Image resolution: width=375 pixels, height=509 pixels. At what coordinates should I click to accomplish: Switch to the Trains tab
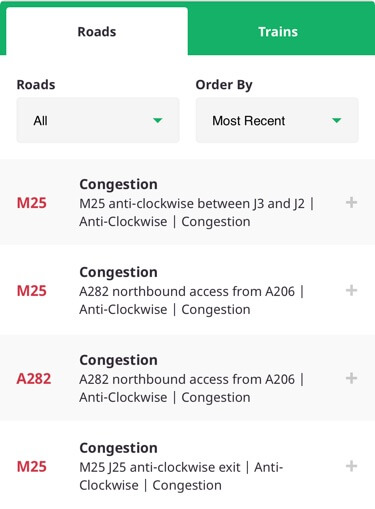[278, 32]
